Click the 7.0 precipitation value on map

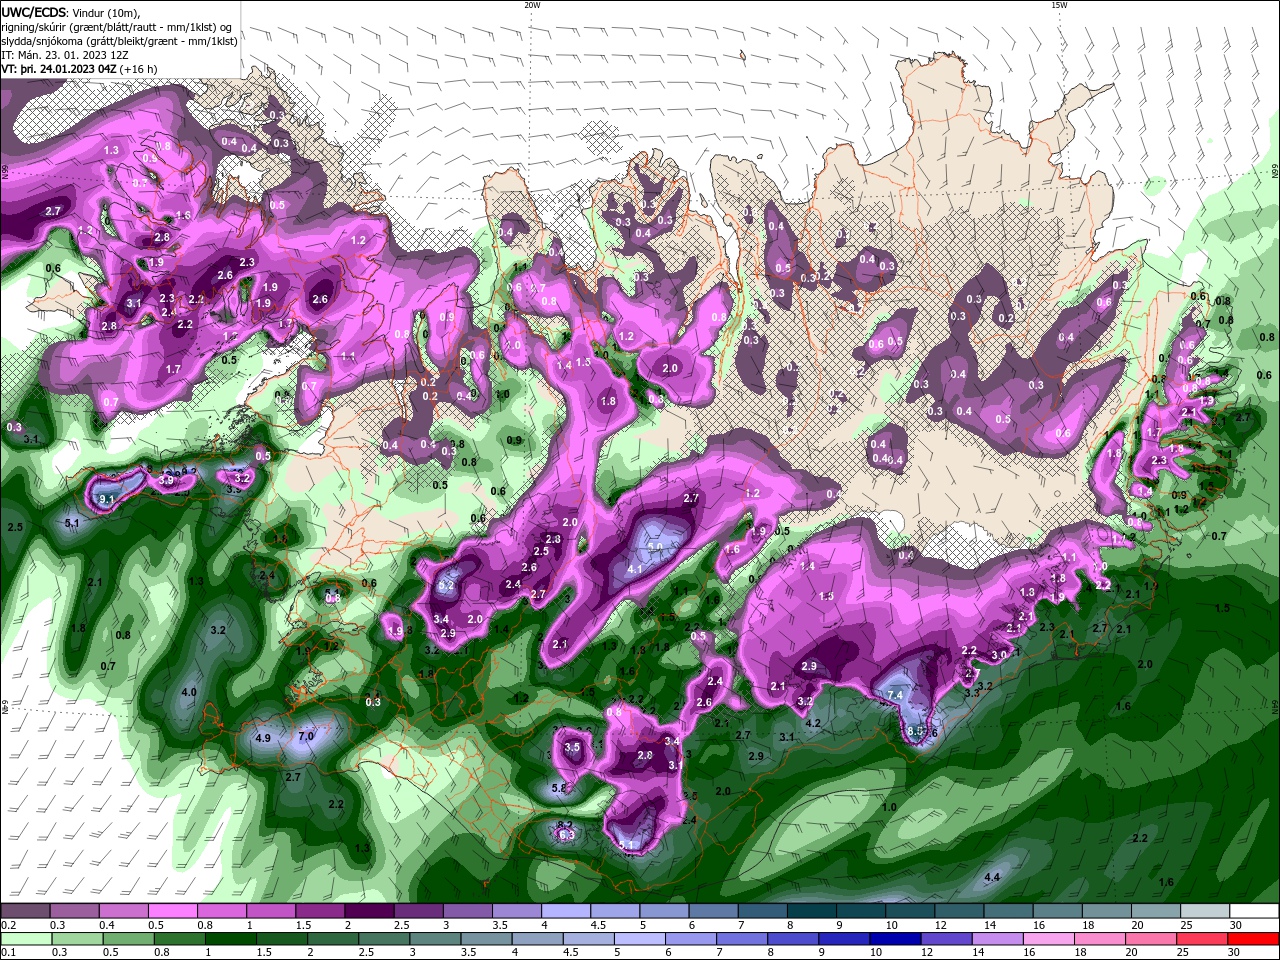[x=306, y=736]
